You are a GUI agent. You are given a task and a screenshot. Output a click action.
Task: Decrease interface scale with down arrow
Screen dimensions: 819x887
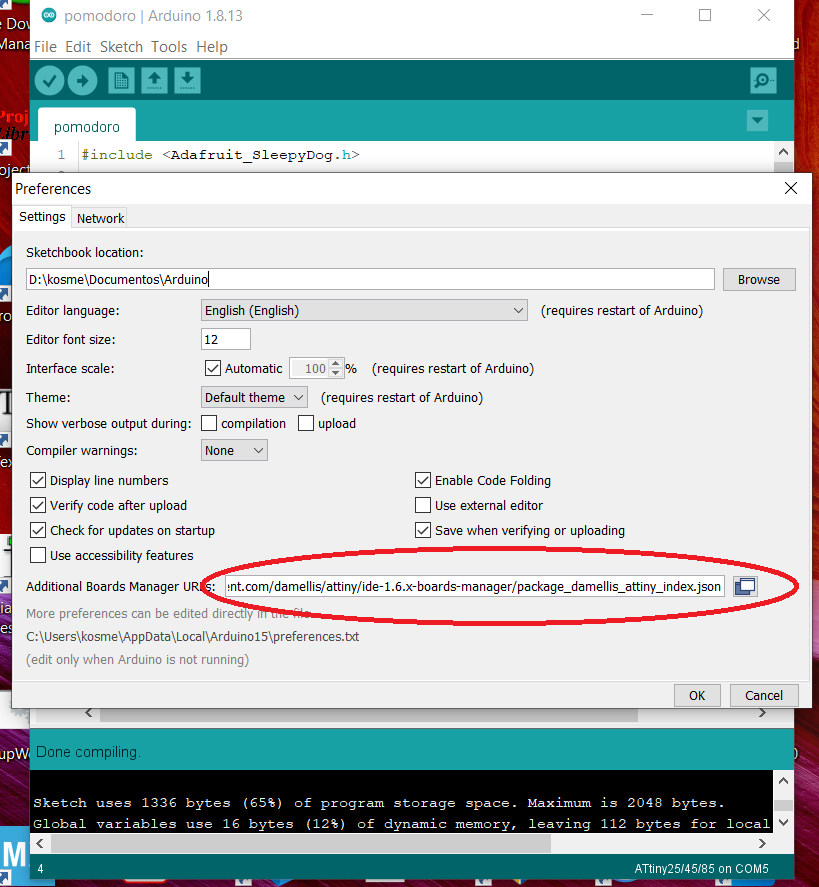[336, 373]
